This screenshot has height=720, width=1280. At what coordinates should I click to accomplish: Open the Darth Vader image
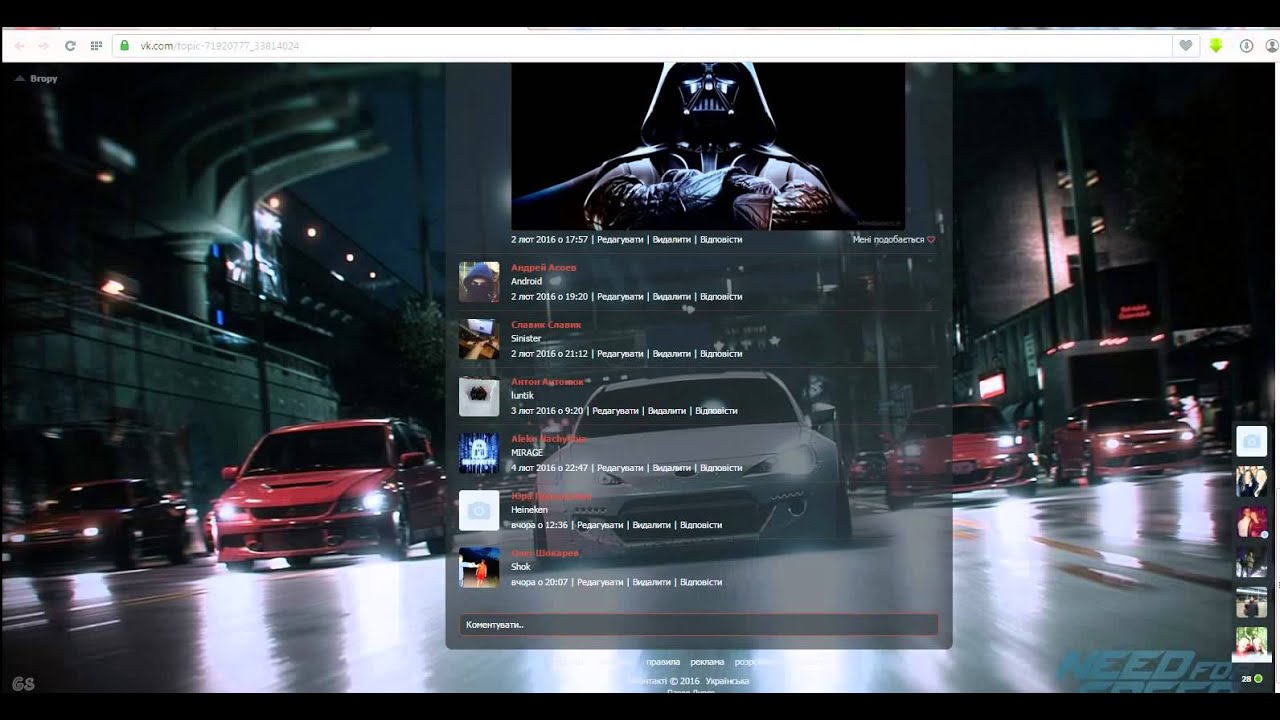coord(708,146)
